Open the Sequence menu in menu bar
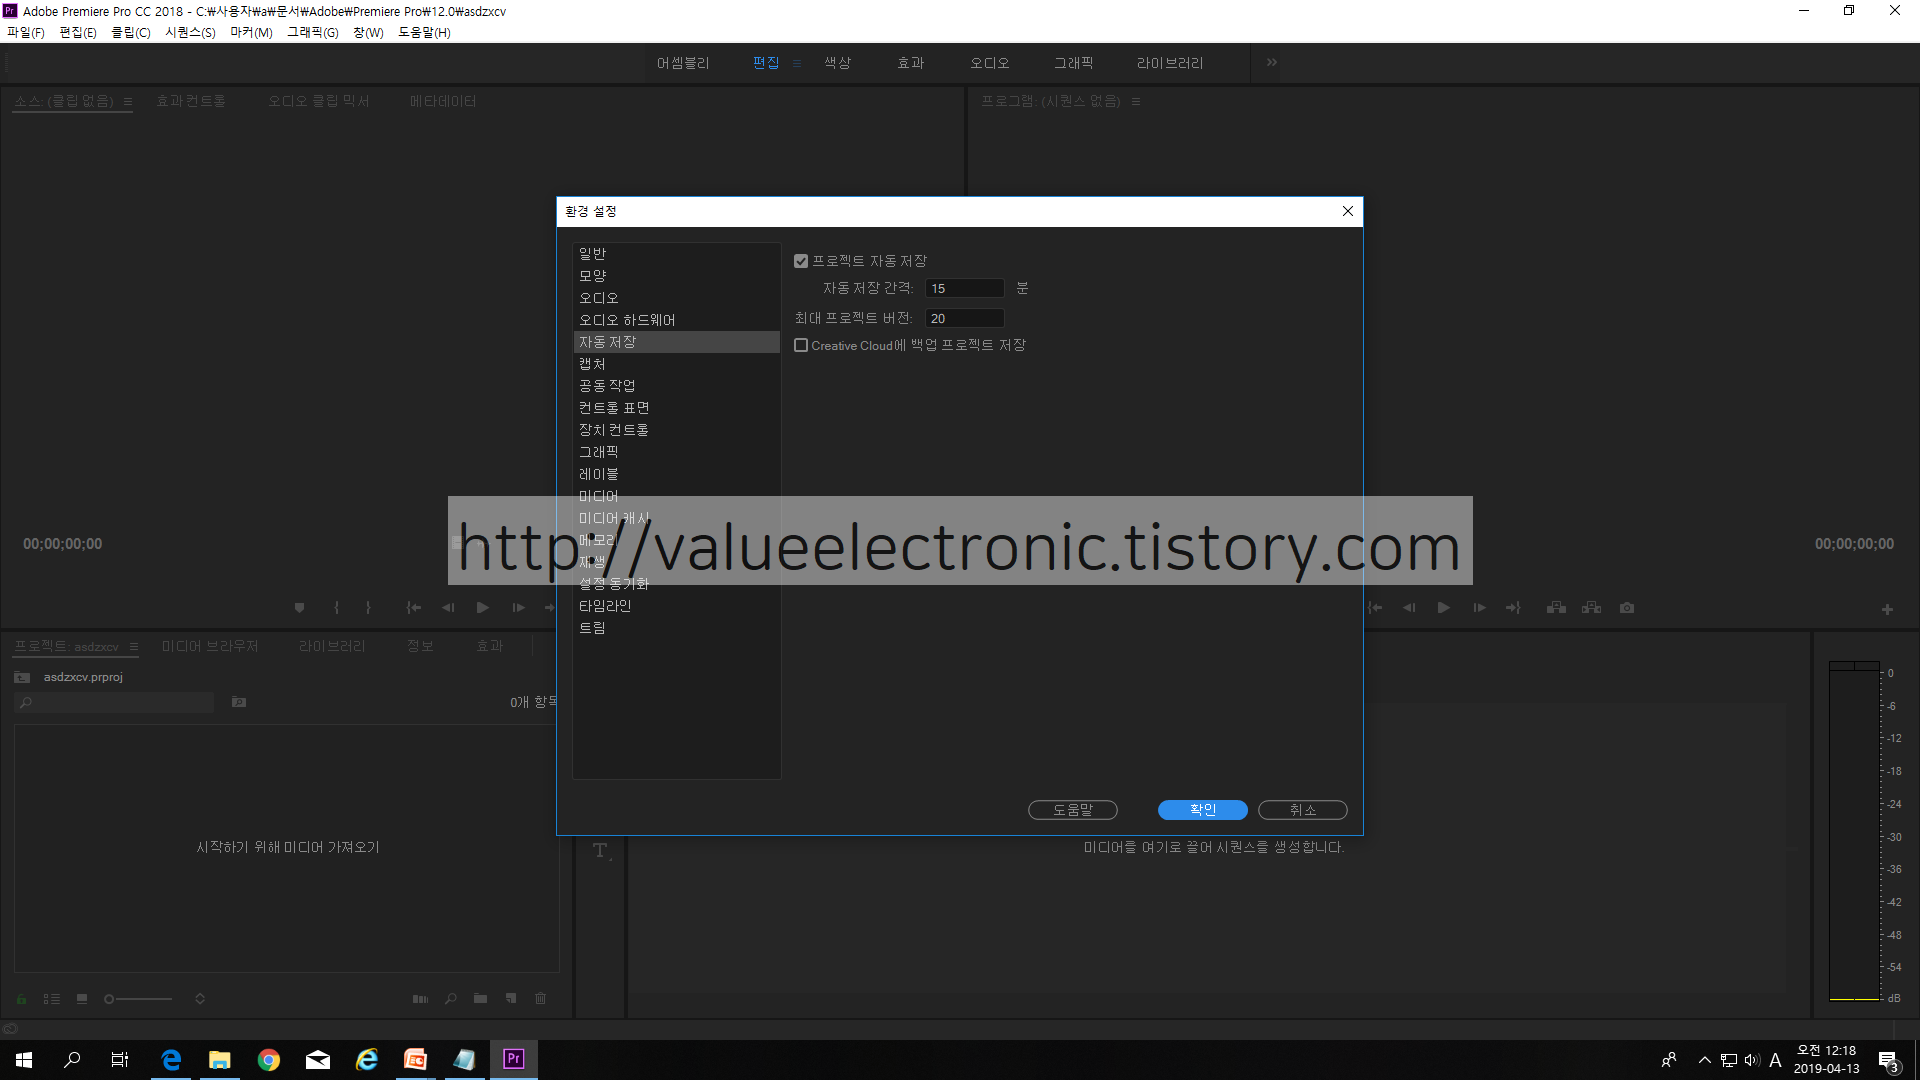The width and height of the screenshot is (1920, 1080). (x=190, y=32)
